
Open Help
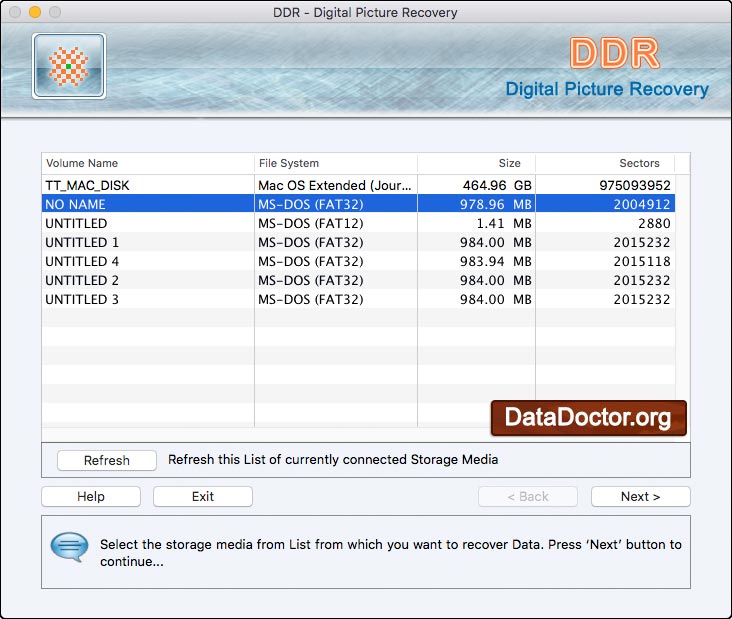pyautogui.click(x=91, y=496)
